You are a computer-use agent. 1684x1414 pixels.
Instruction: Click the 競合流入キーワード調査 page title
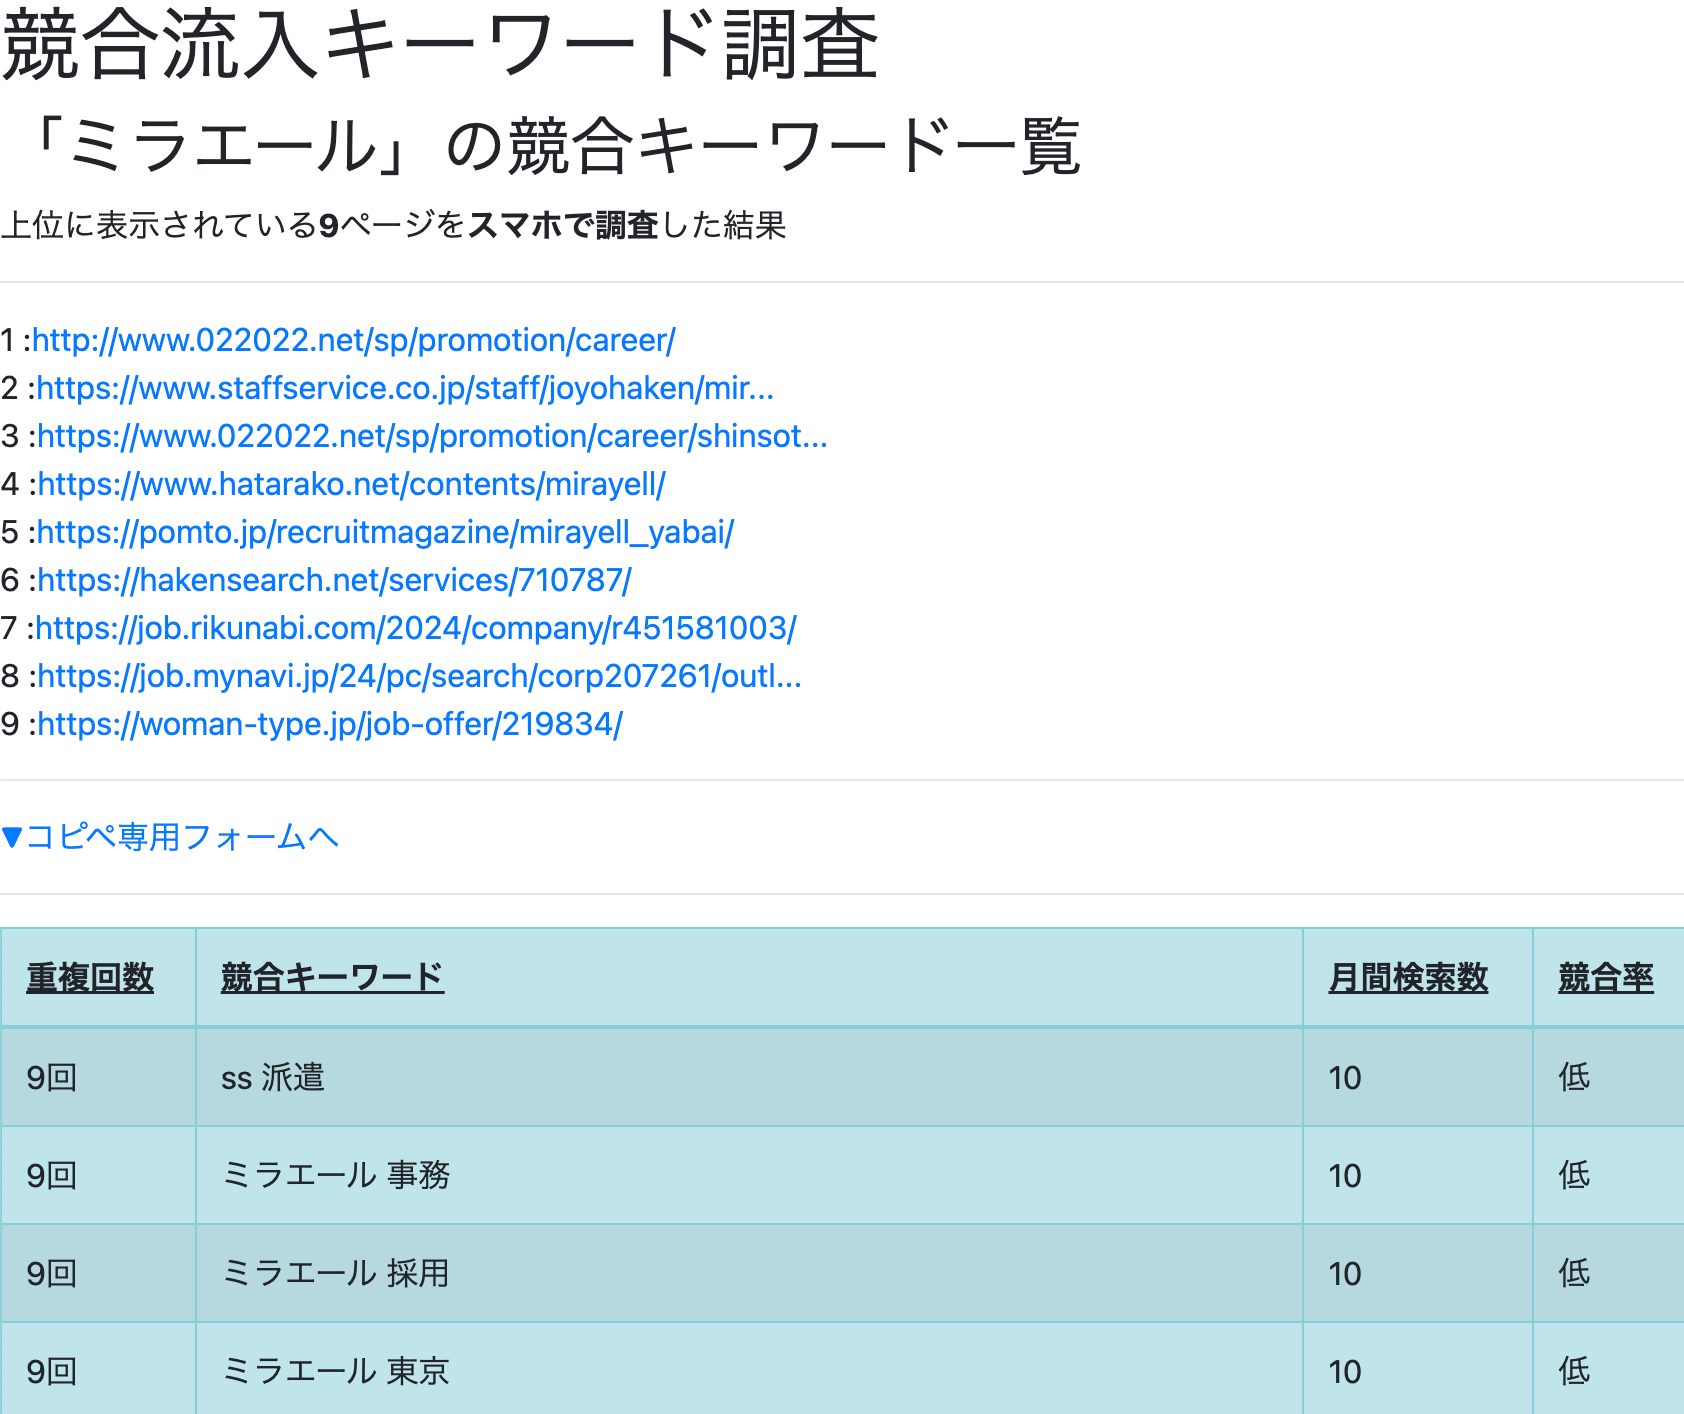[x=440, y=45]
